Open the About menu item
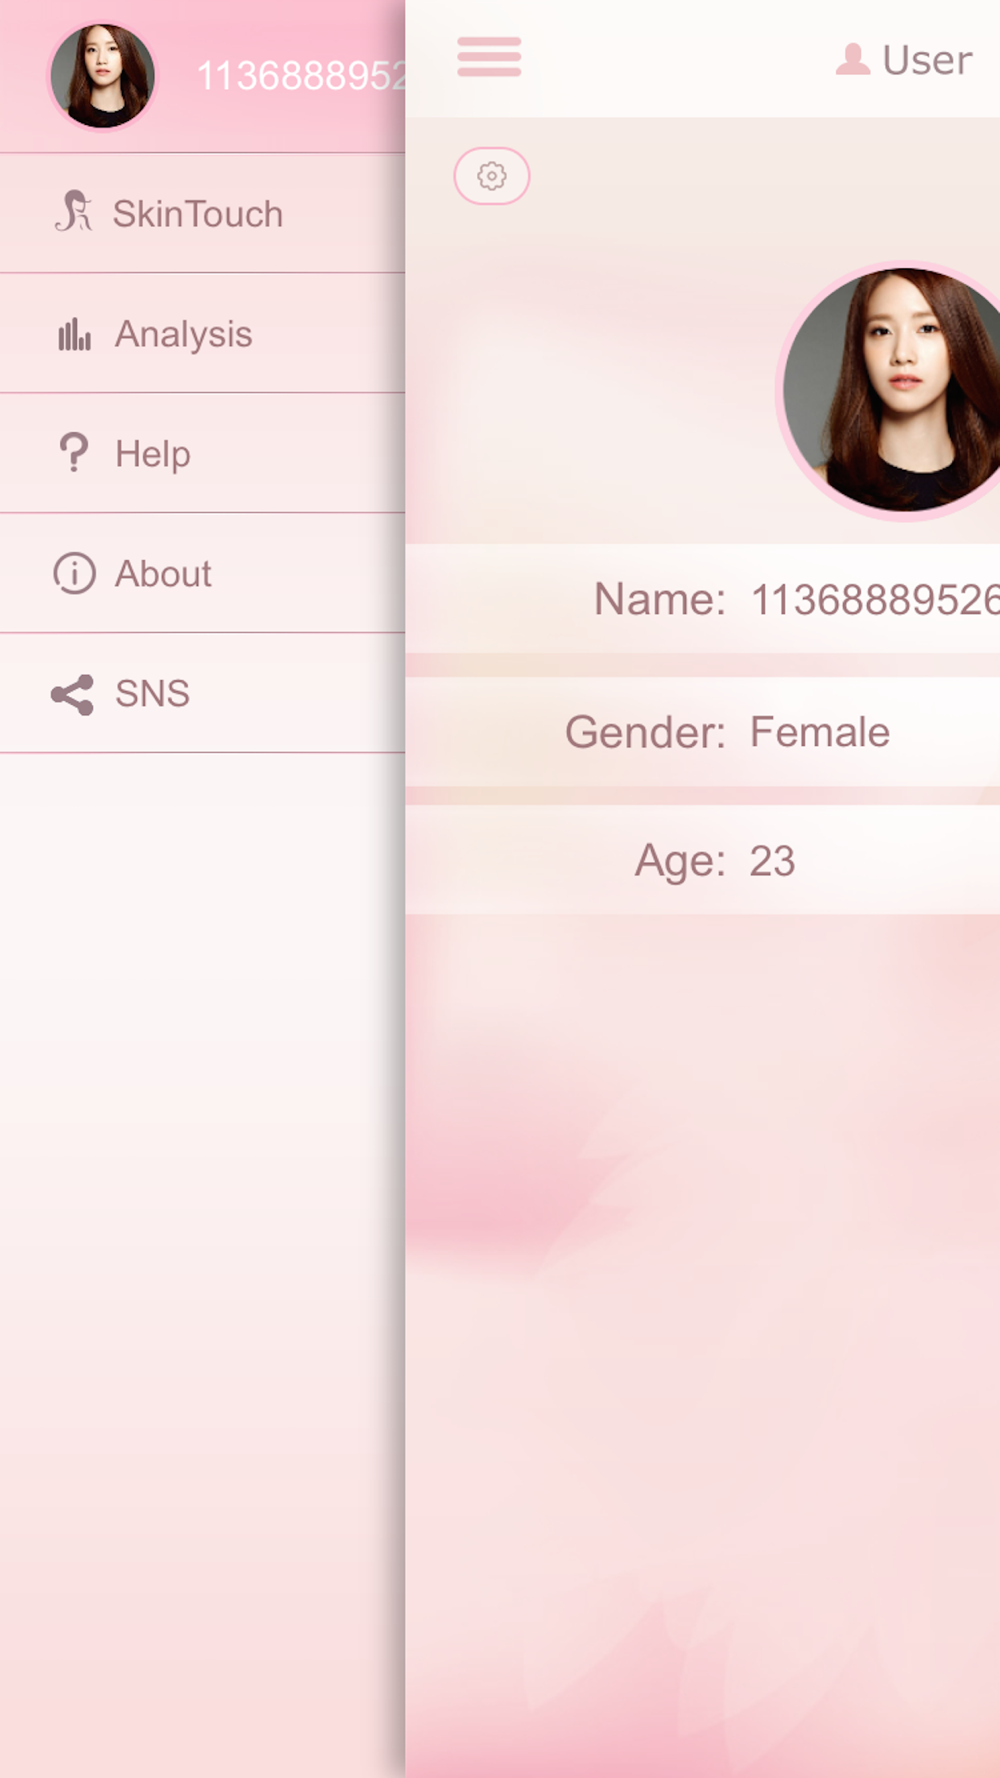 coord(202,573)
